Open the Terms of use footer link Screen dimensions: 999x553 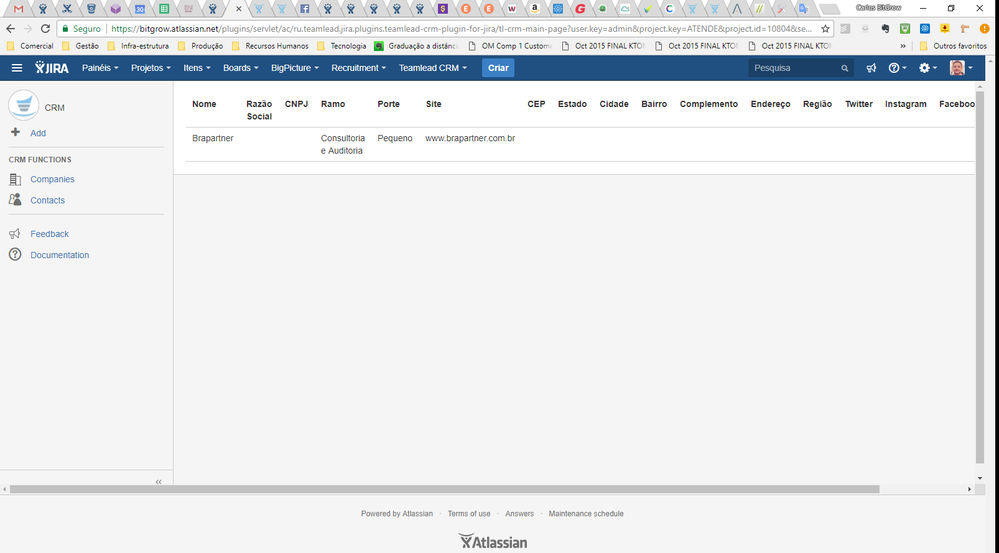(x=469, y=514)
